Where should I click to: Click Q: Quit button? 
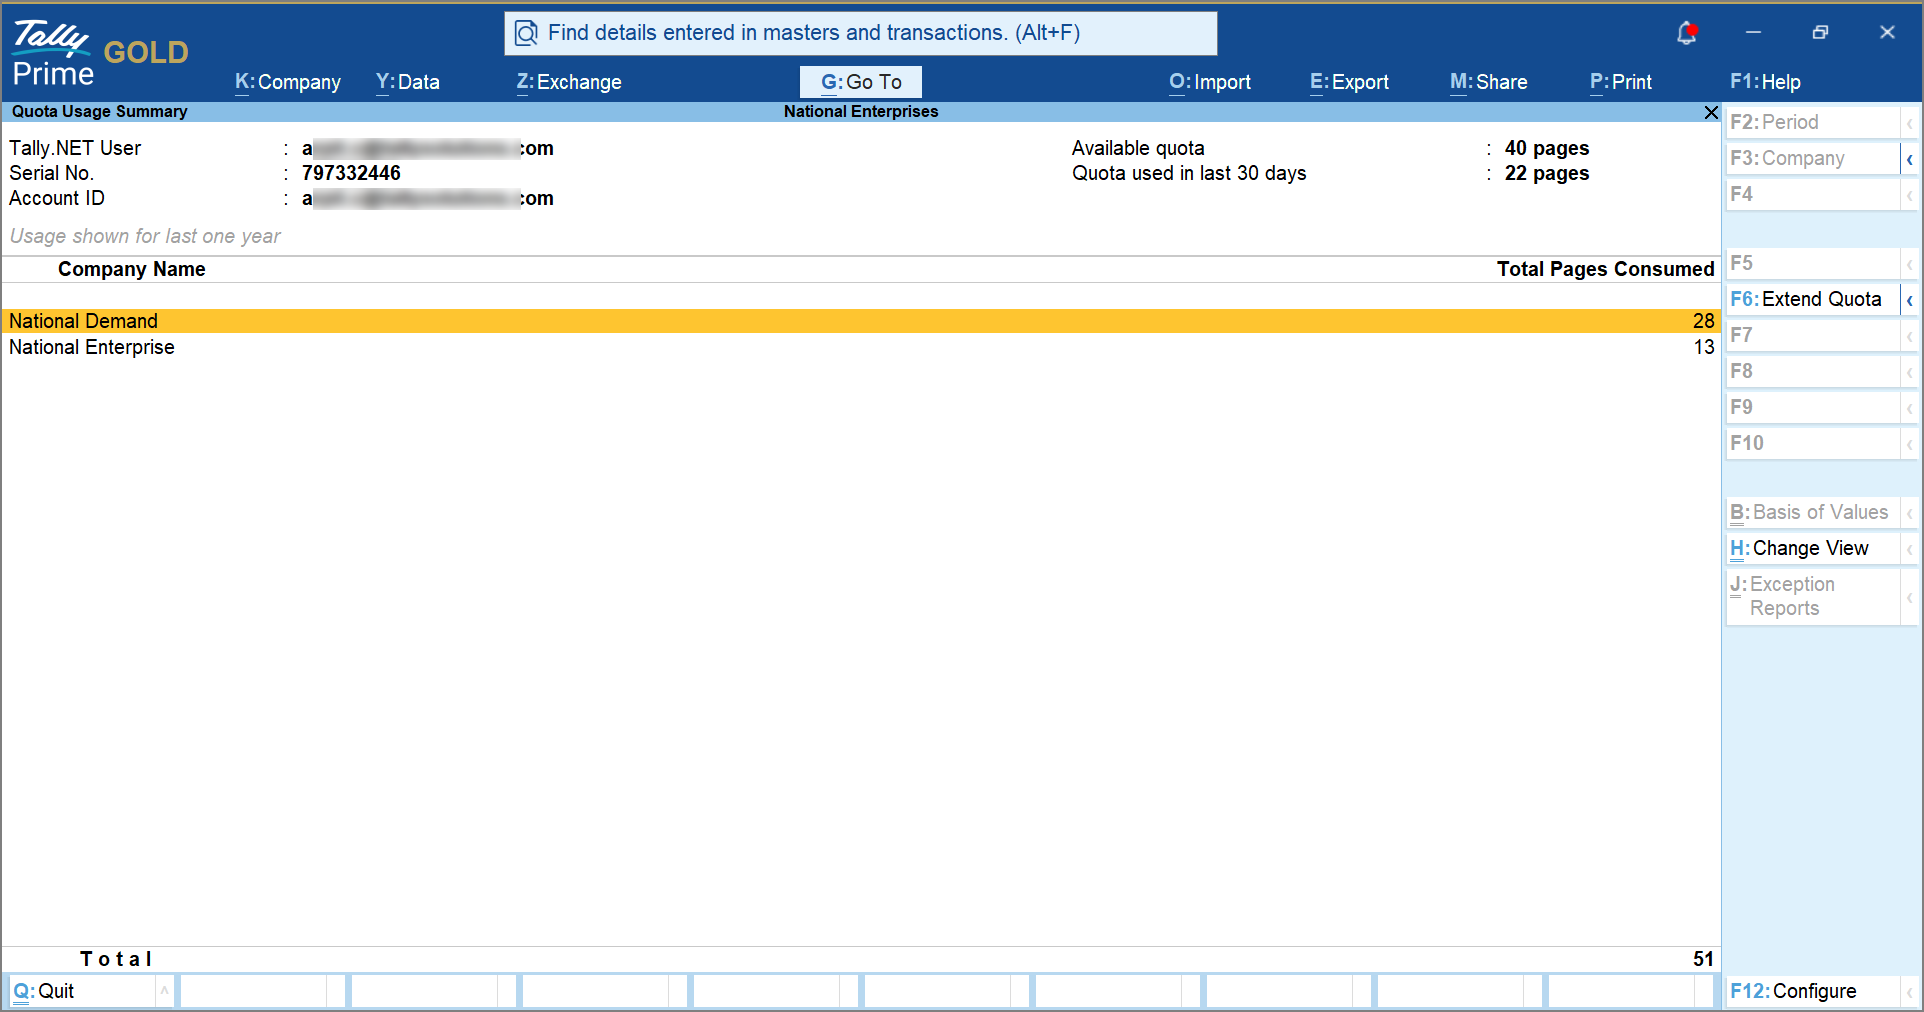tap(82, 991)
